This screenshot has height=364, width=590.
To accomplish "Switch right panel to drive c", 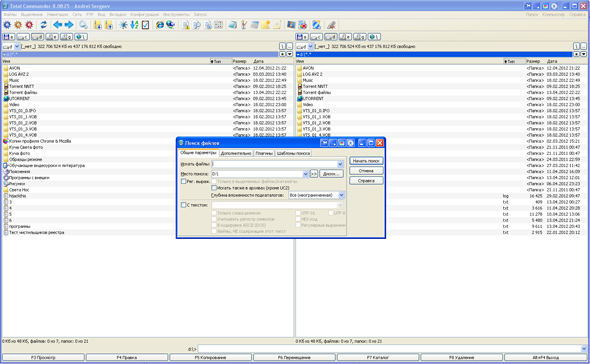I will click(316, 37).
